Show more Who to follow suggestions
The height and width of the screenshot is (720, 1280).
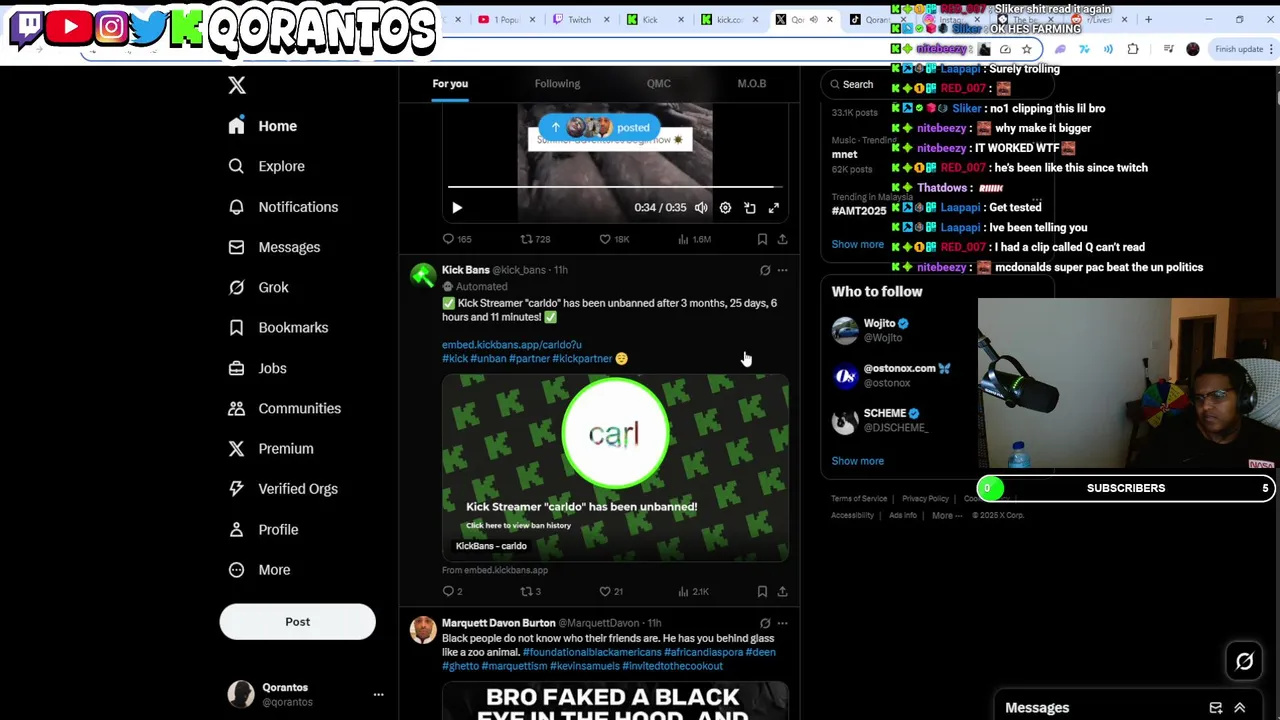tap(857, 461)
